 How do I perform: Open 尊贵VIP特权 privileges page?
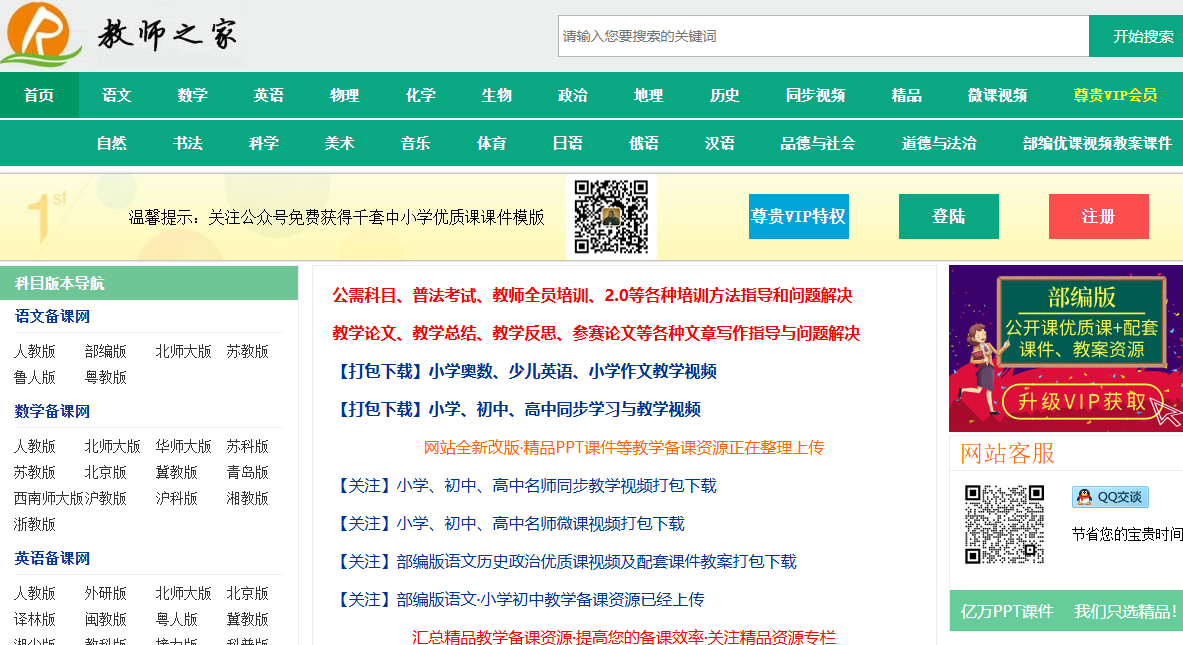[798, 215]
